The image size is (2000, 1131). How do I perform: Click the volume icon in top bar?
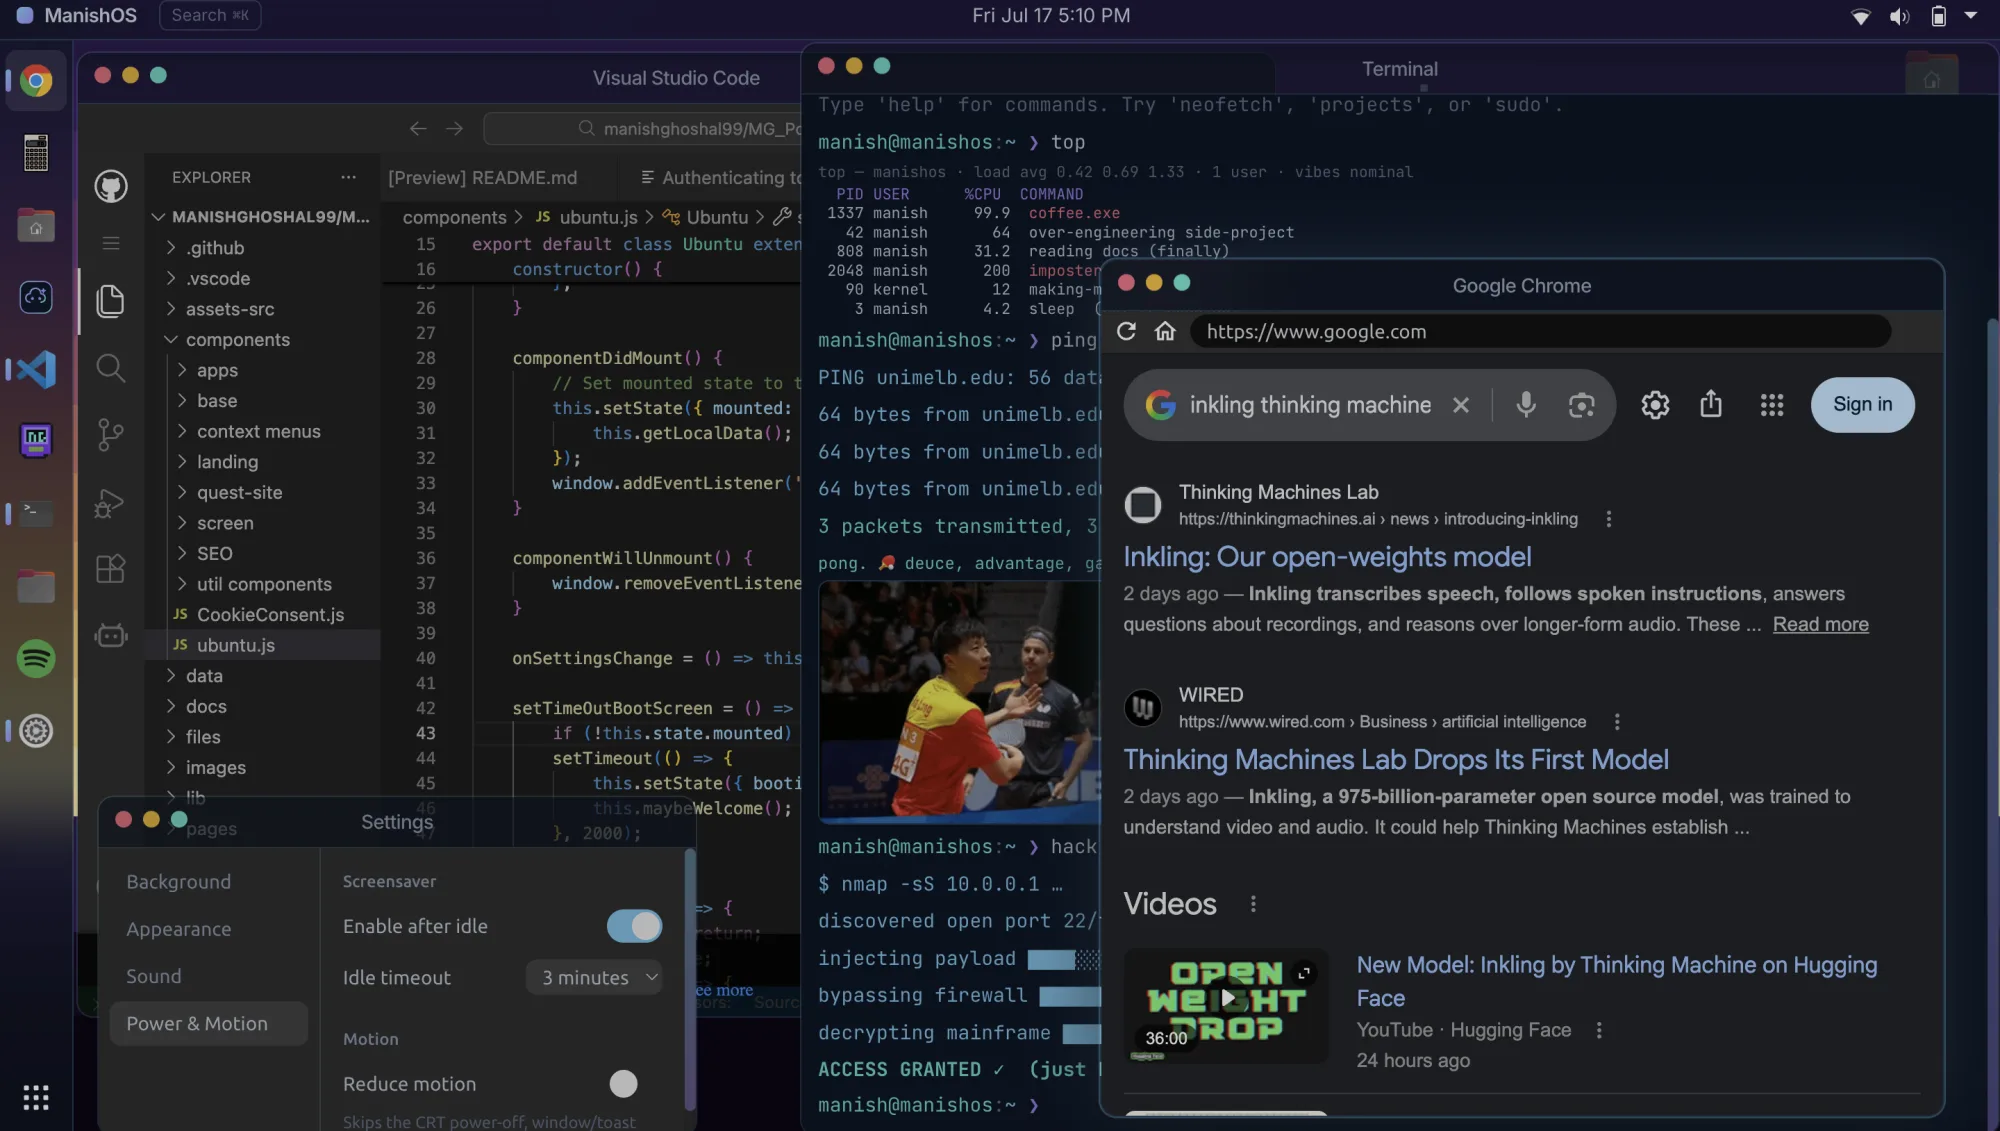point(1899,16)
